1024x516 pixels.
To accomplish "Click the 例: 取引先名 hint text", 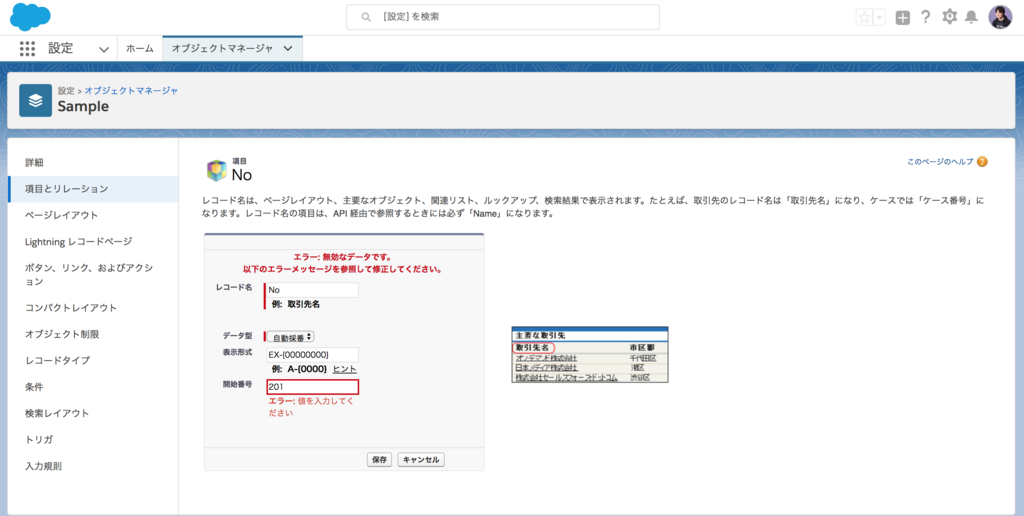I will point(296,304).
